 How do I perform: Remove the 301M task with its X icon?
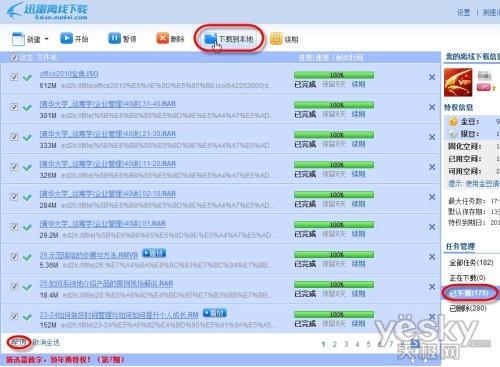point(432,107)
